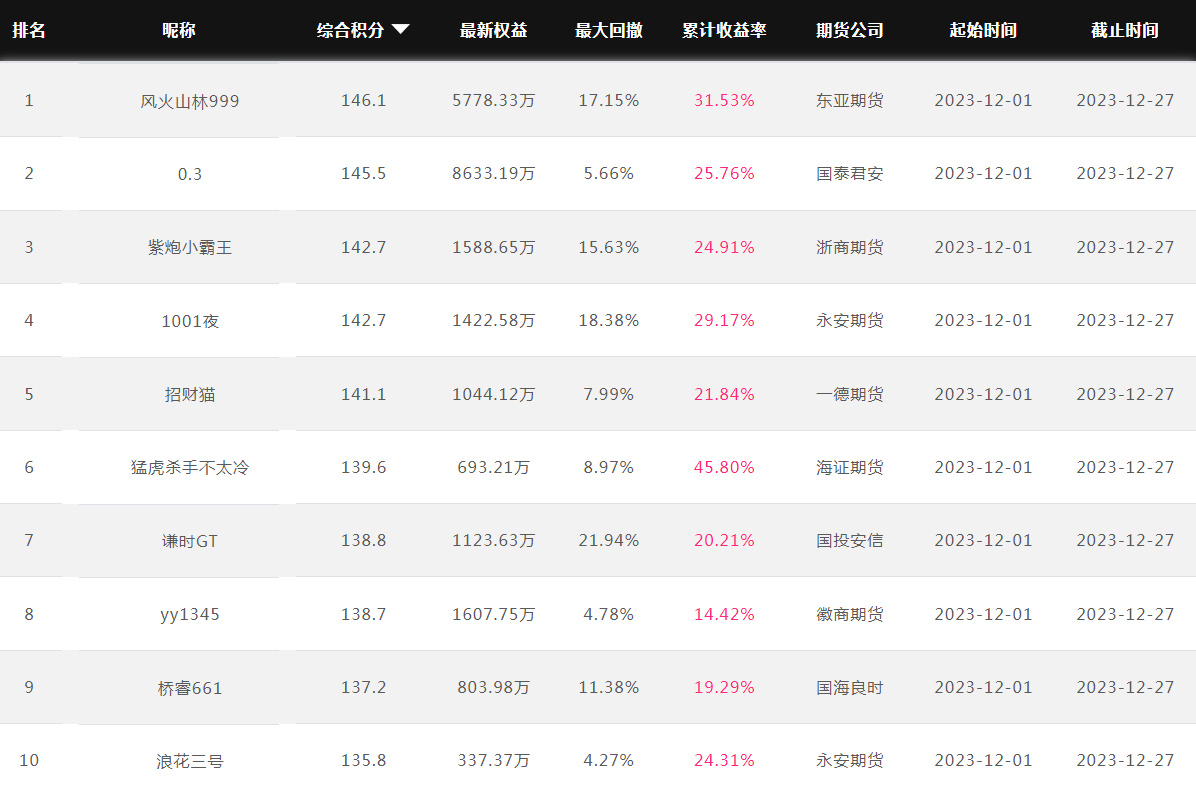Select nickname 猛虎杀手不太冷
The image size is (1196, 794).
(190, 468)
